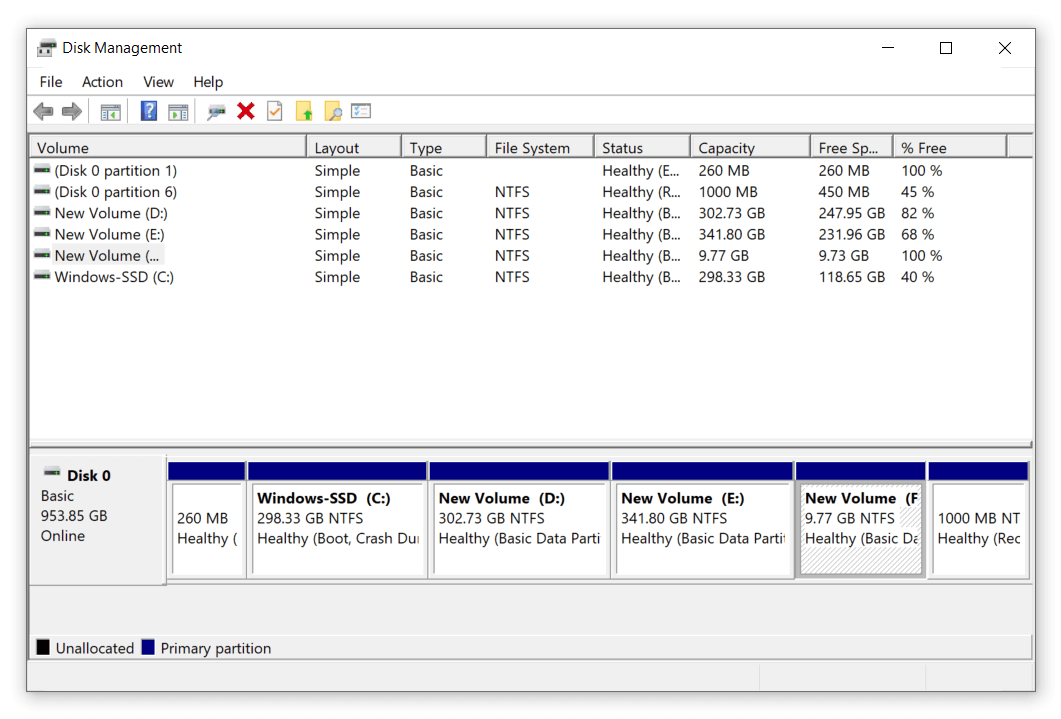Open Help using the question mark icon
This screenshot has width=1061, height=719.
coord(148,111)
